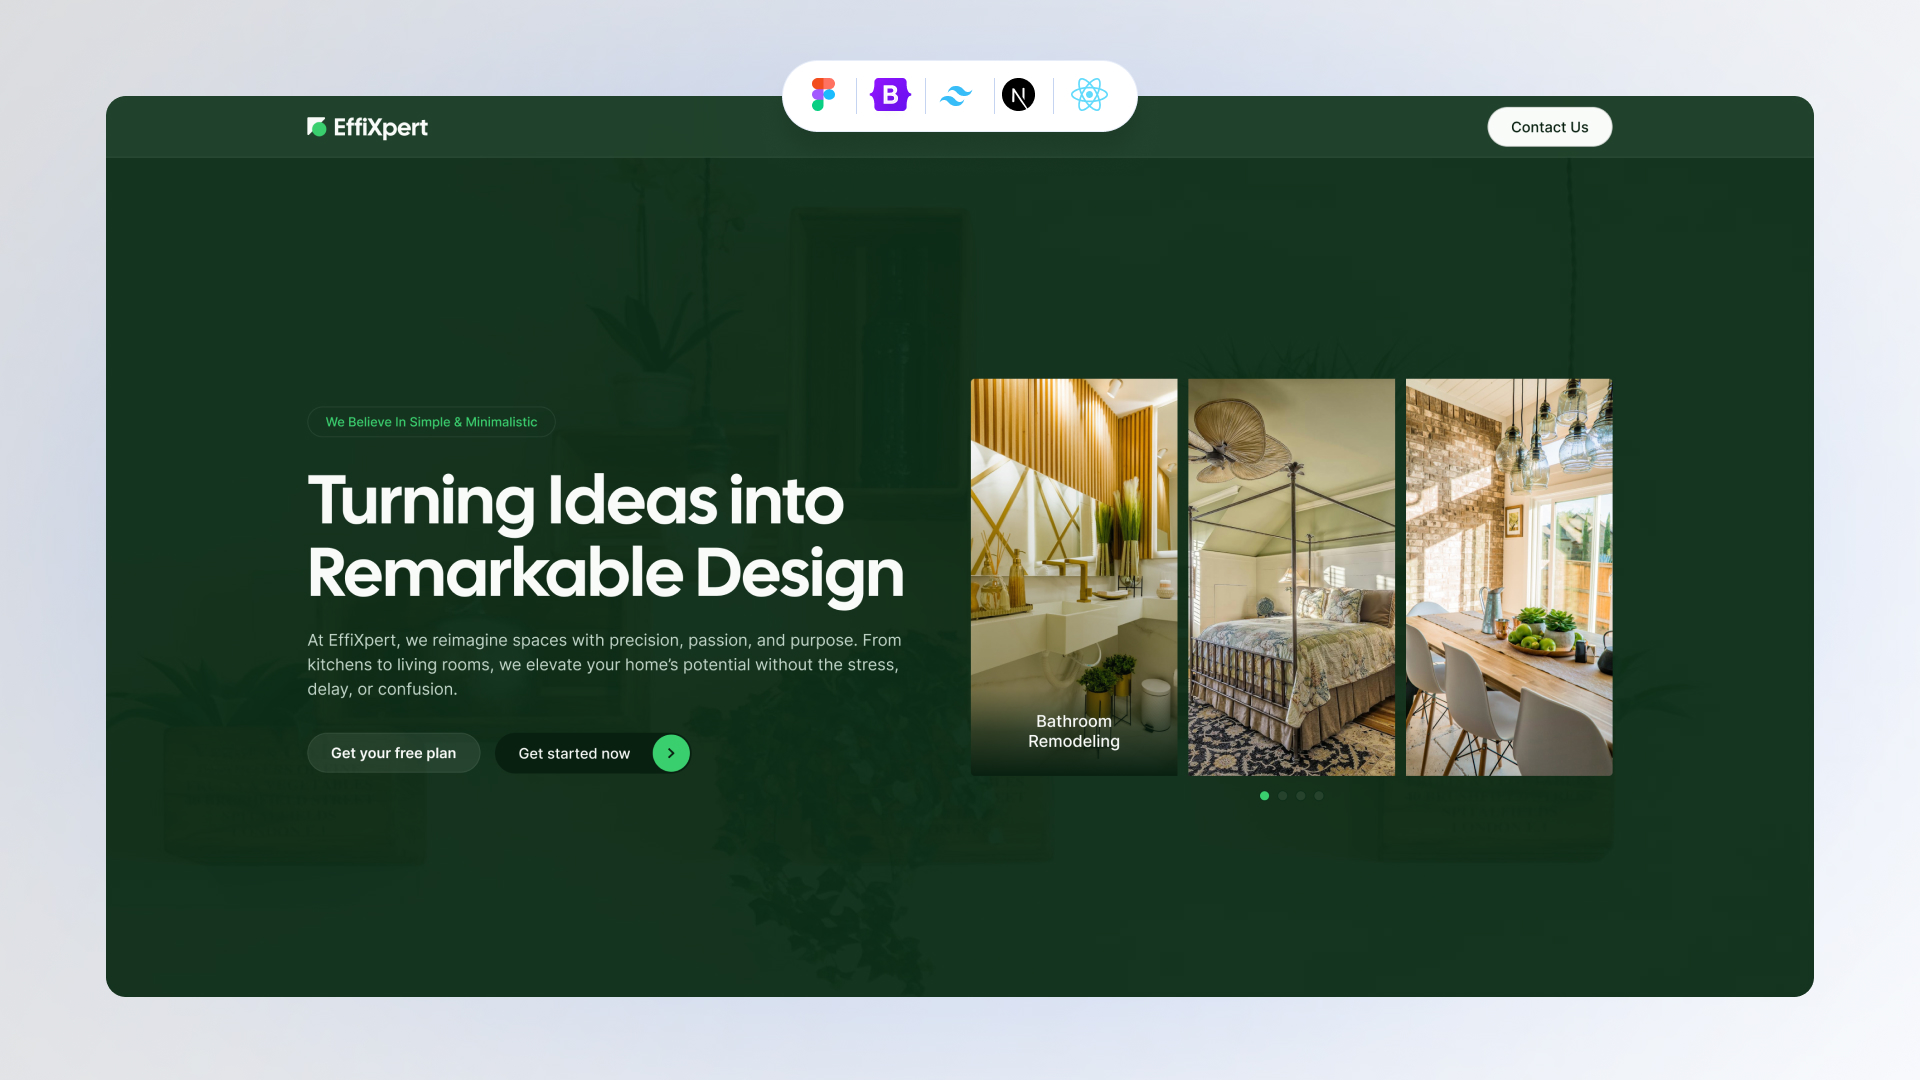Choose the Next.js N icon
Image resolution: width=1920 pixels, height=1080 pixels.
click(x=1018, y=95)
